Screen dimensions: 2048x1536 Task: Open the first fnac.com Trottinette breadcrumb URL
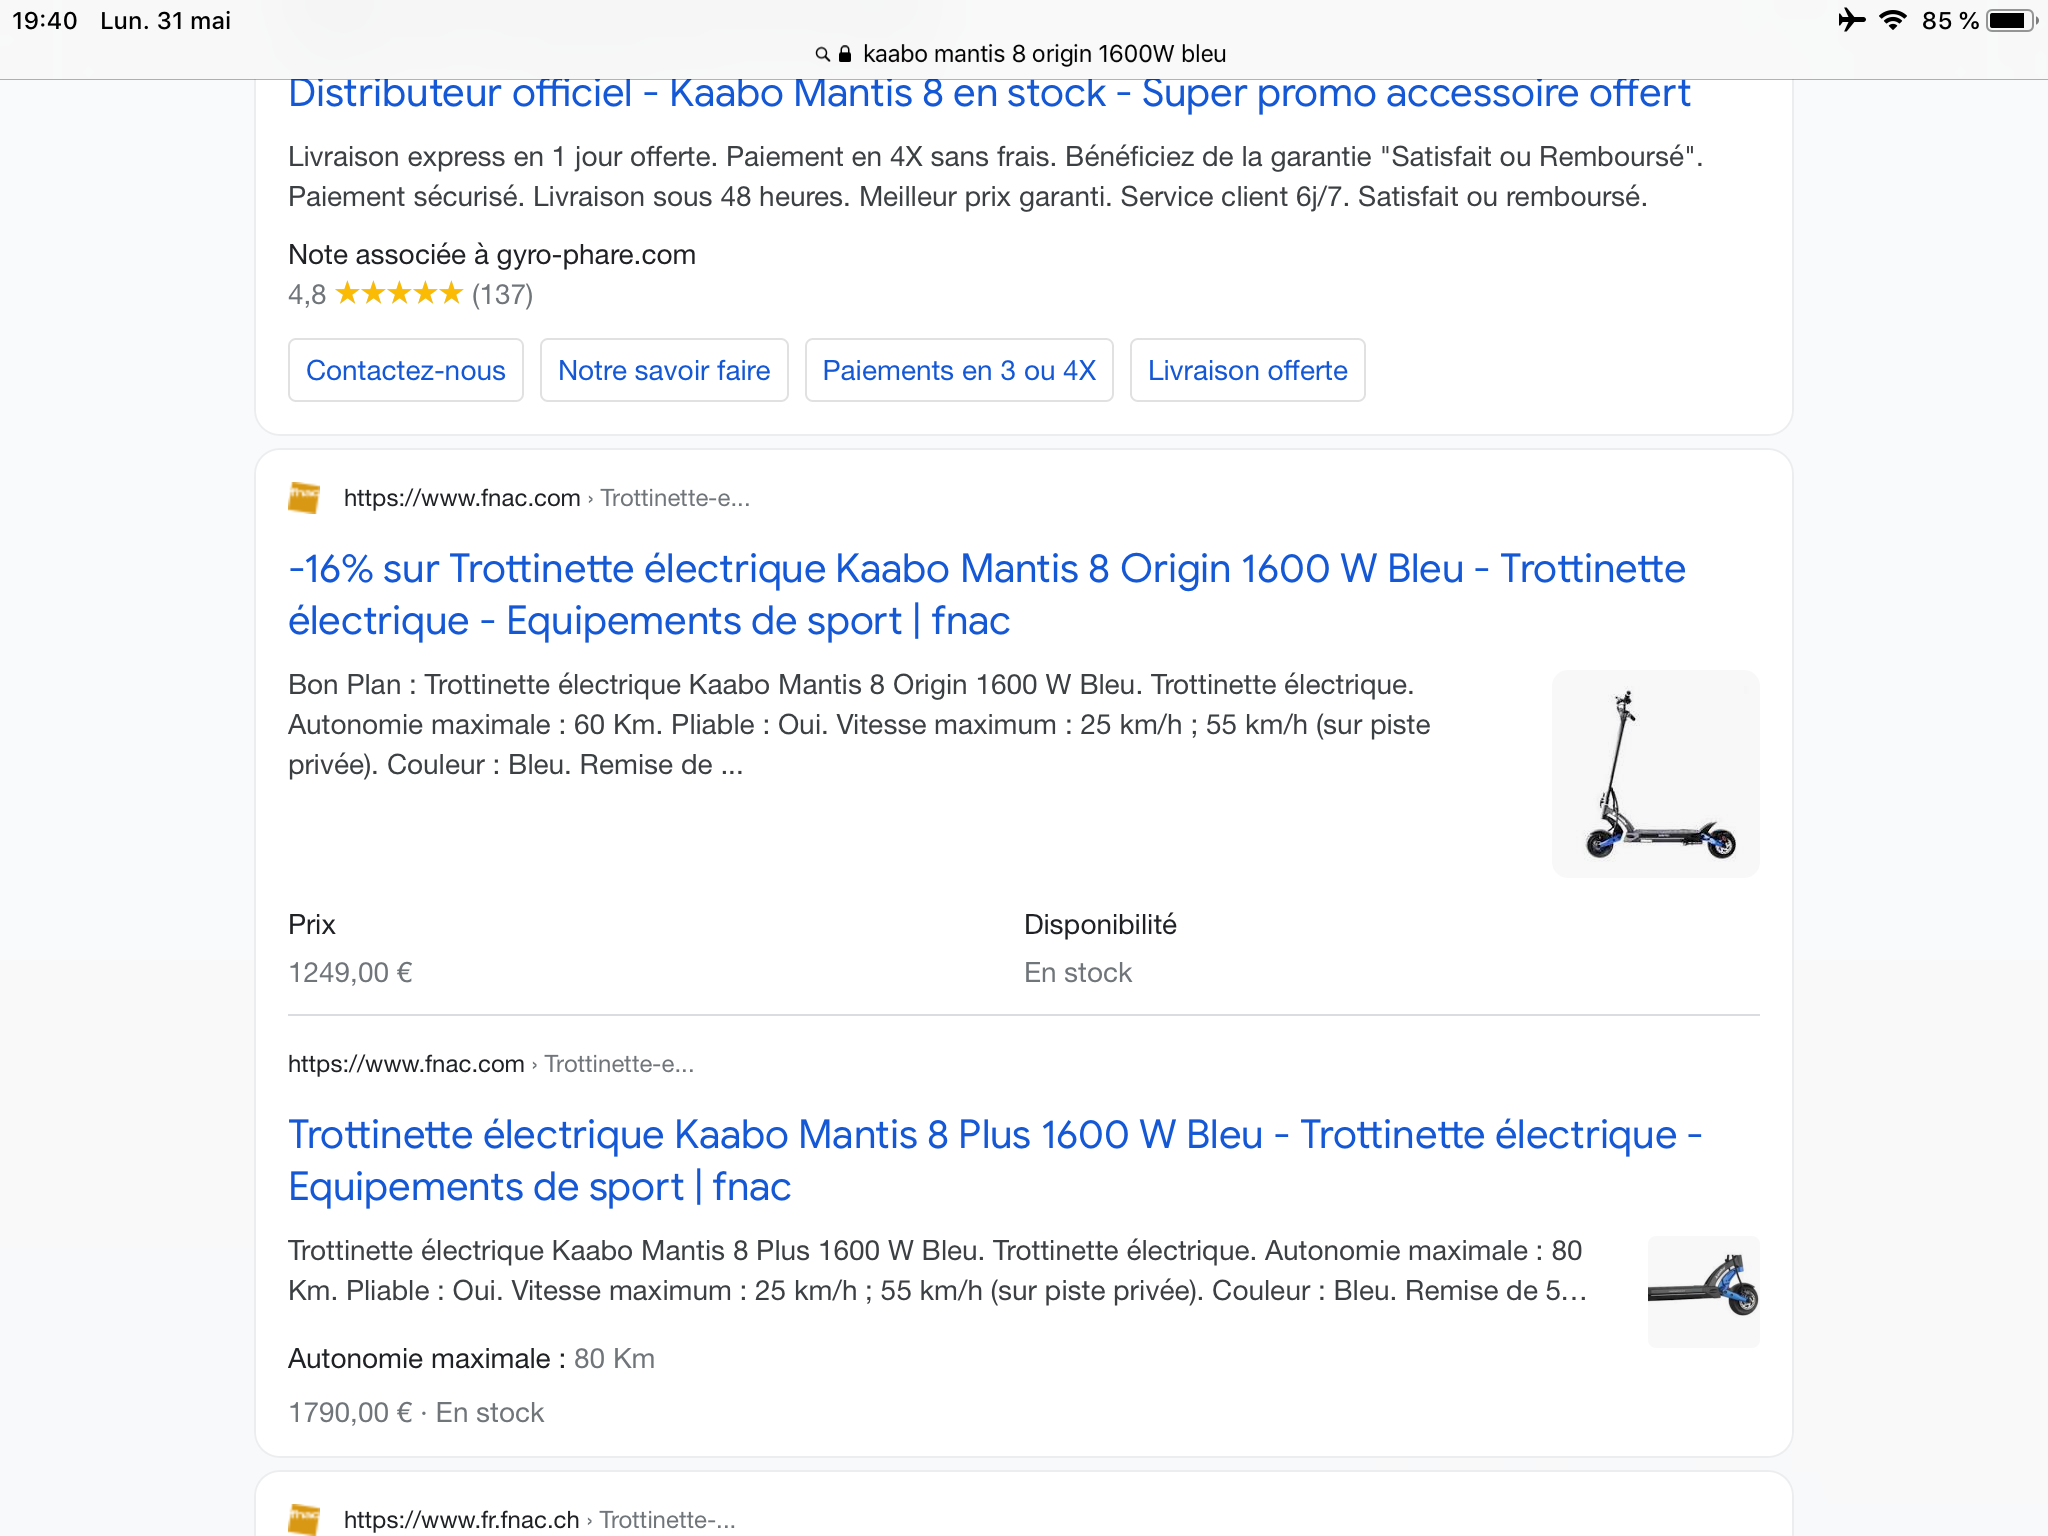[546, 498]
